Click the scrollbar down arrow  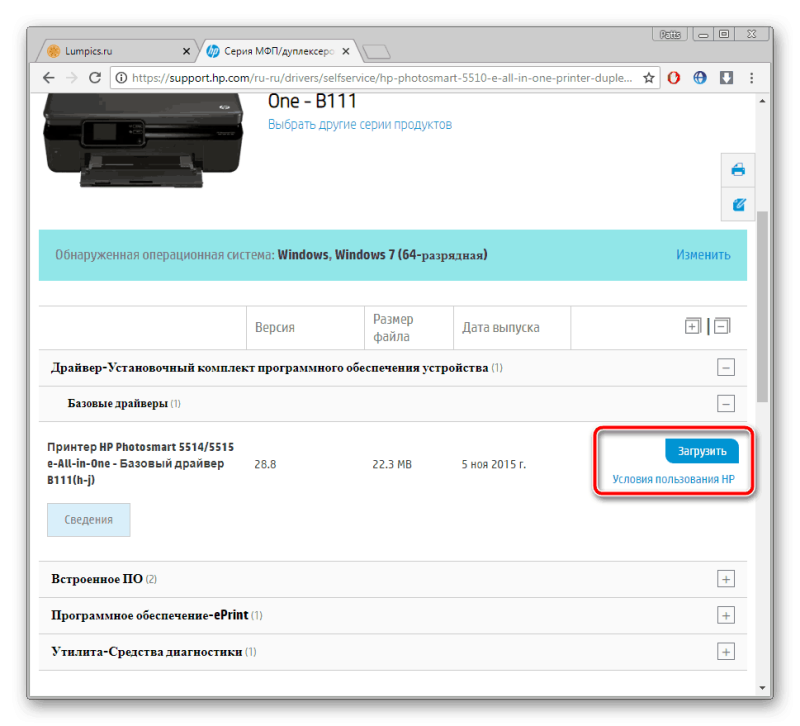pos(762,688)
